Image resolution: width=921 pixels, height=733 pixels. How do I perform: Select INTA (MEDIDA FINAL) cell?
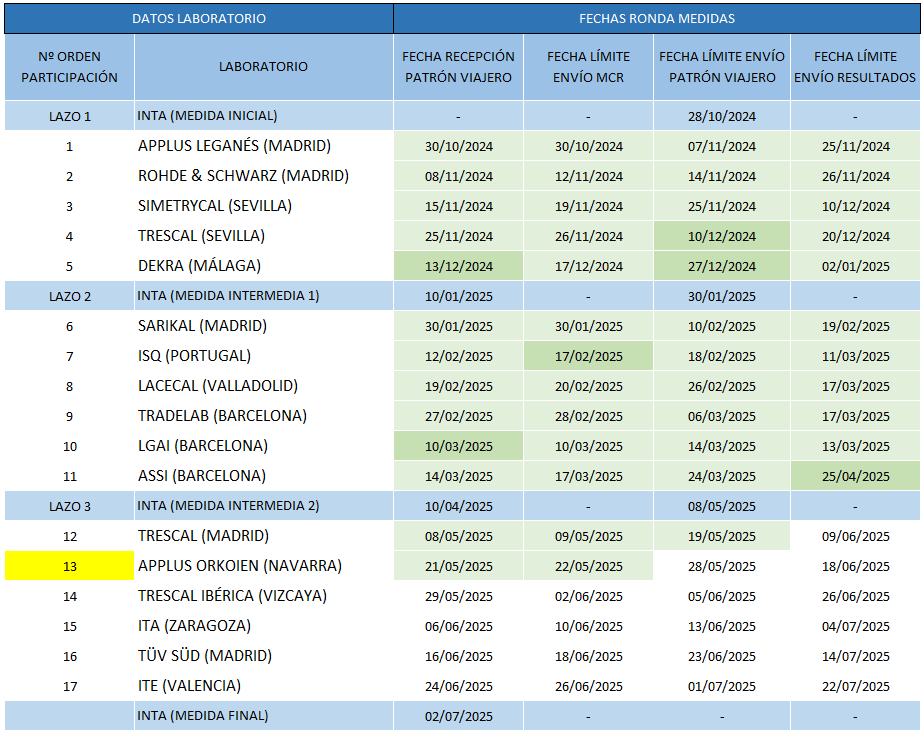(x=264, y=715)
